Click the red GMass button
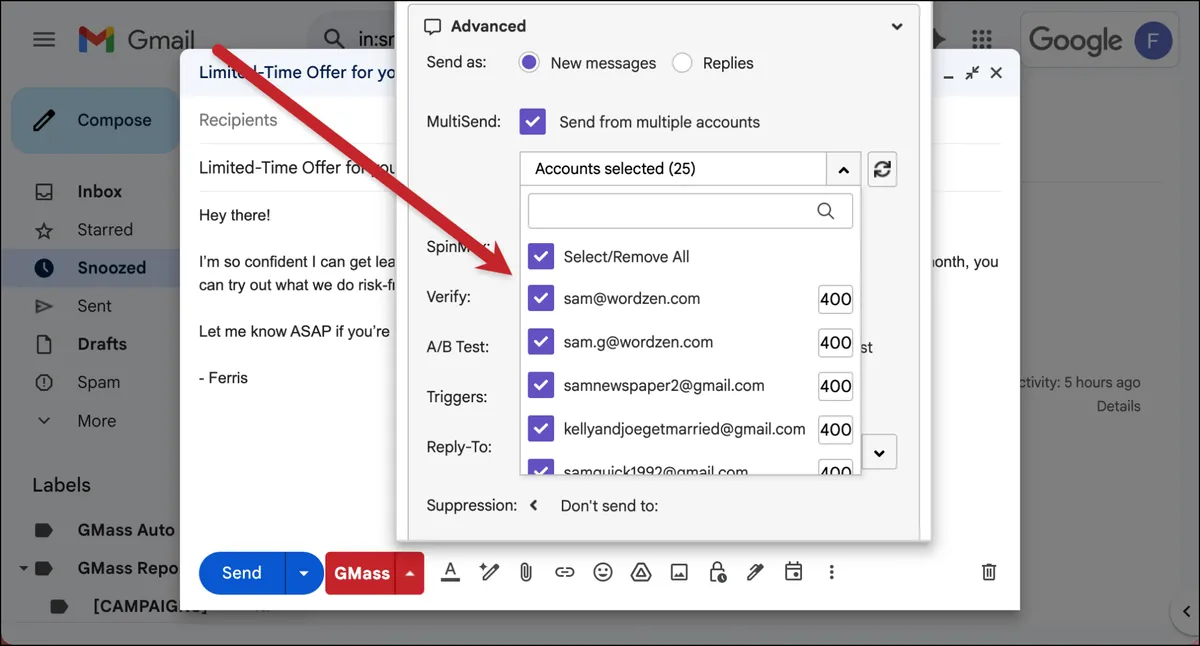The height and width of the screenshot is (646, 1200). point(361,573)
